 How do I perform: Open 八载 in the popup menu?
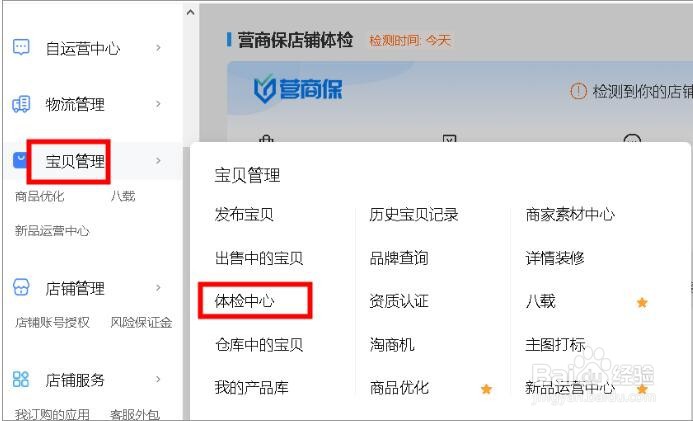tap(540, 301)
